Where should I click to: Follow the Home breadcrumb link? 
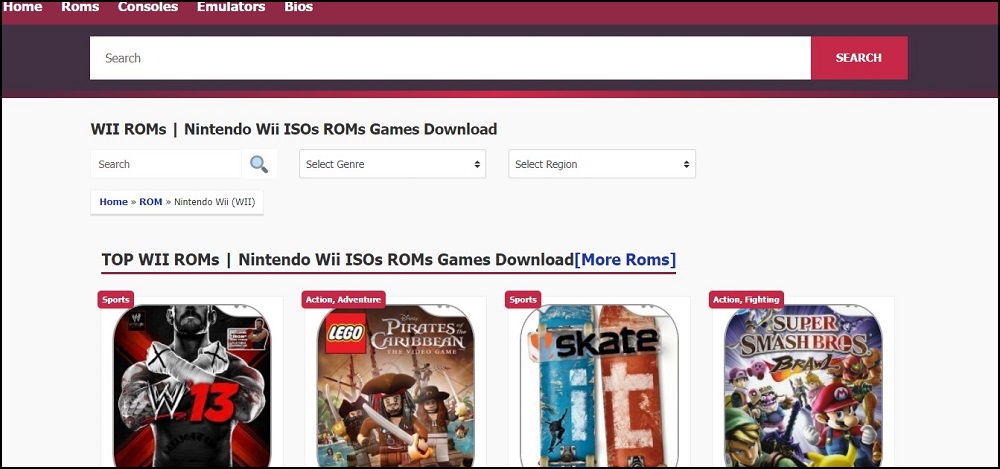[114, 202]
